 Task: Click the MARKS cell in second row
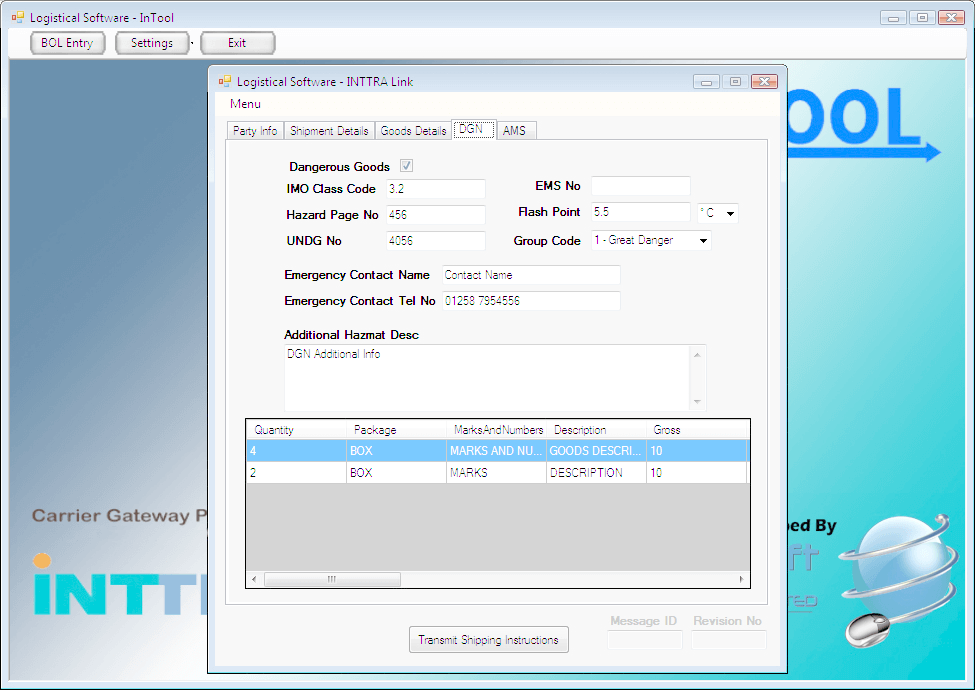(496, 472)
